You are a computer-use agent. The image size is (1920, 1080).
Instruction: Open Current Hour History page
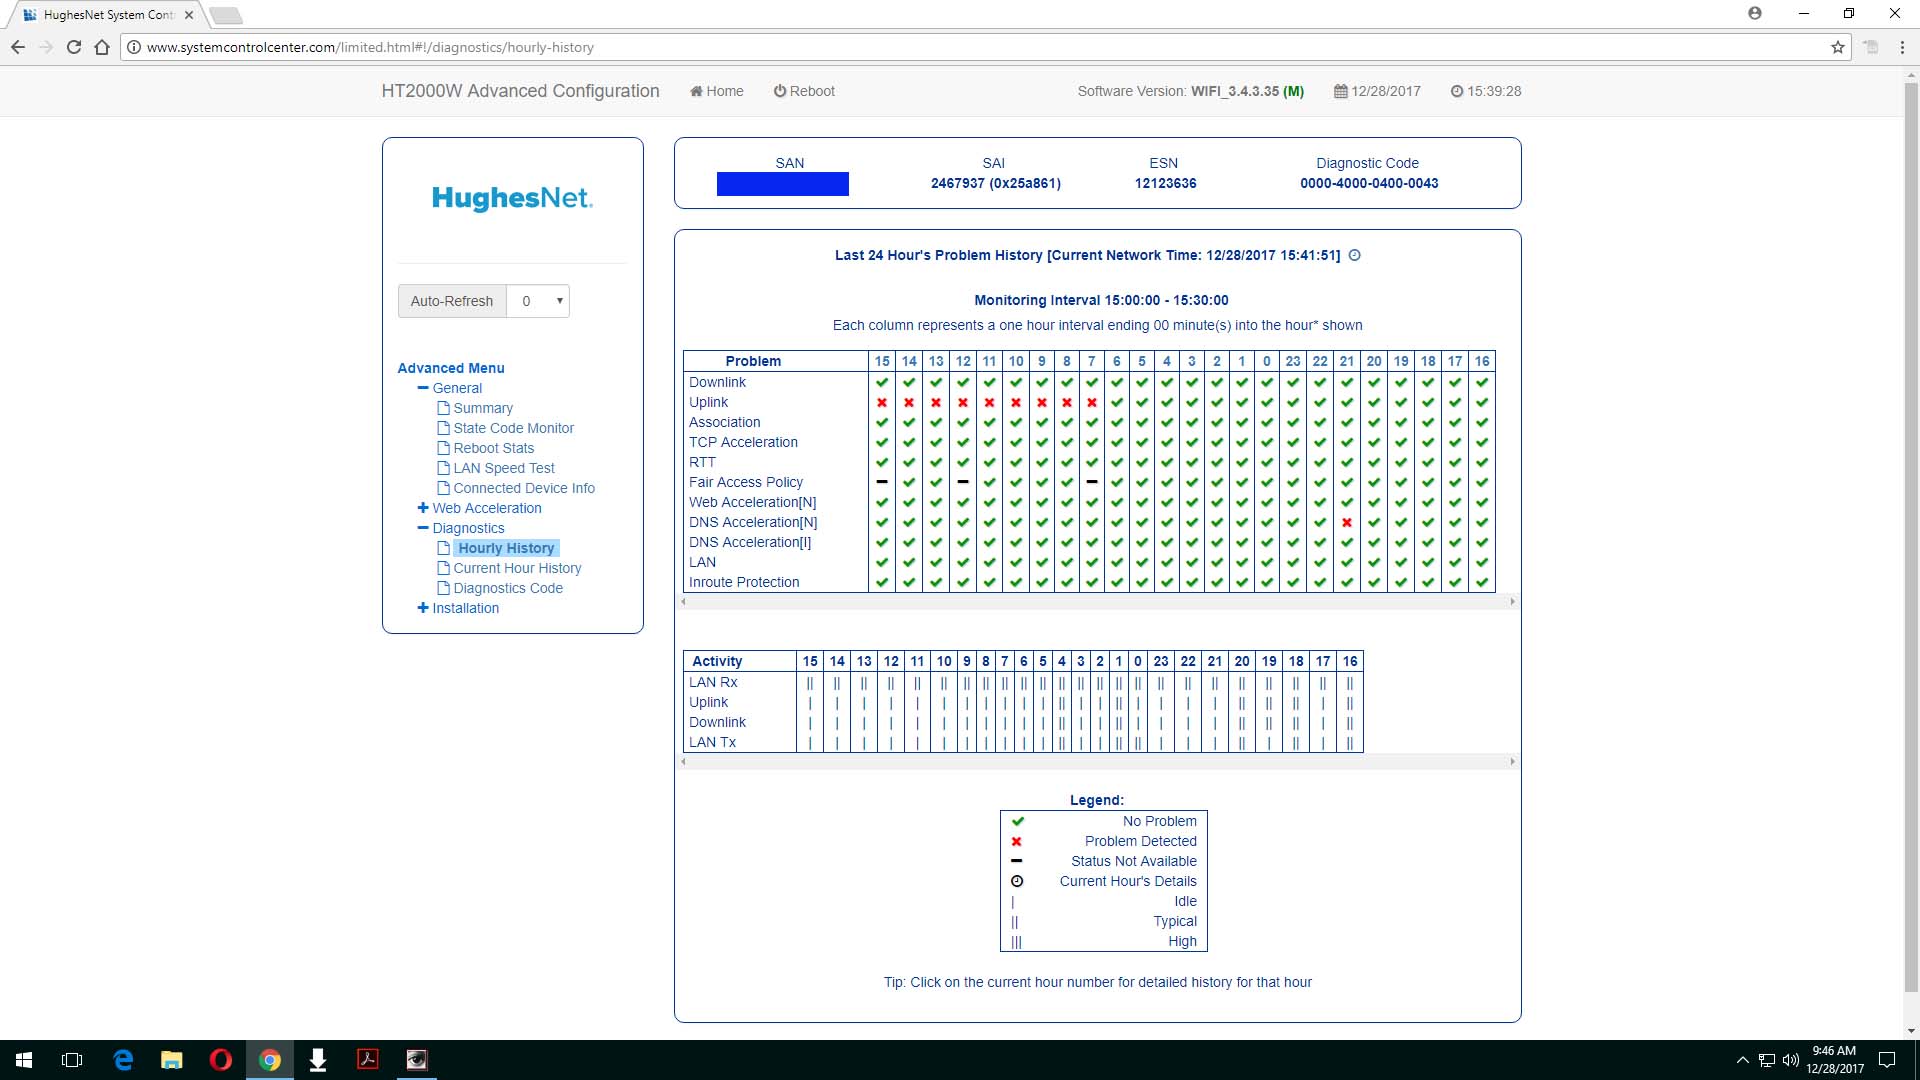(x=516, y=568)
